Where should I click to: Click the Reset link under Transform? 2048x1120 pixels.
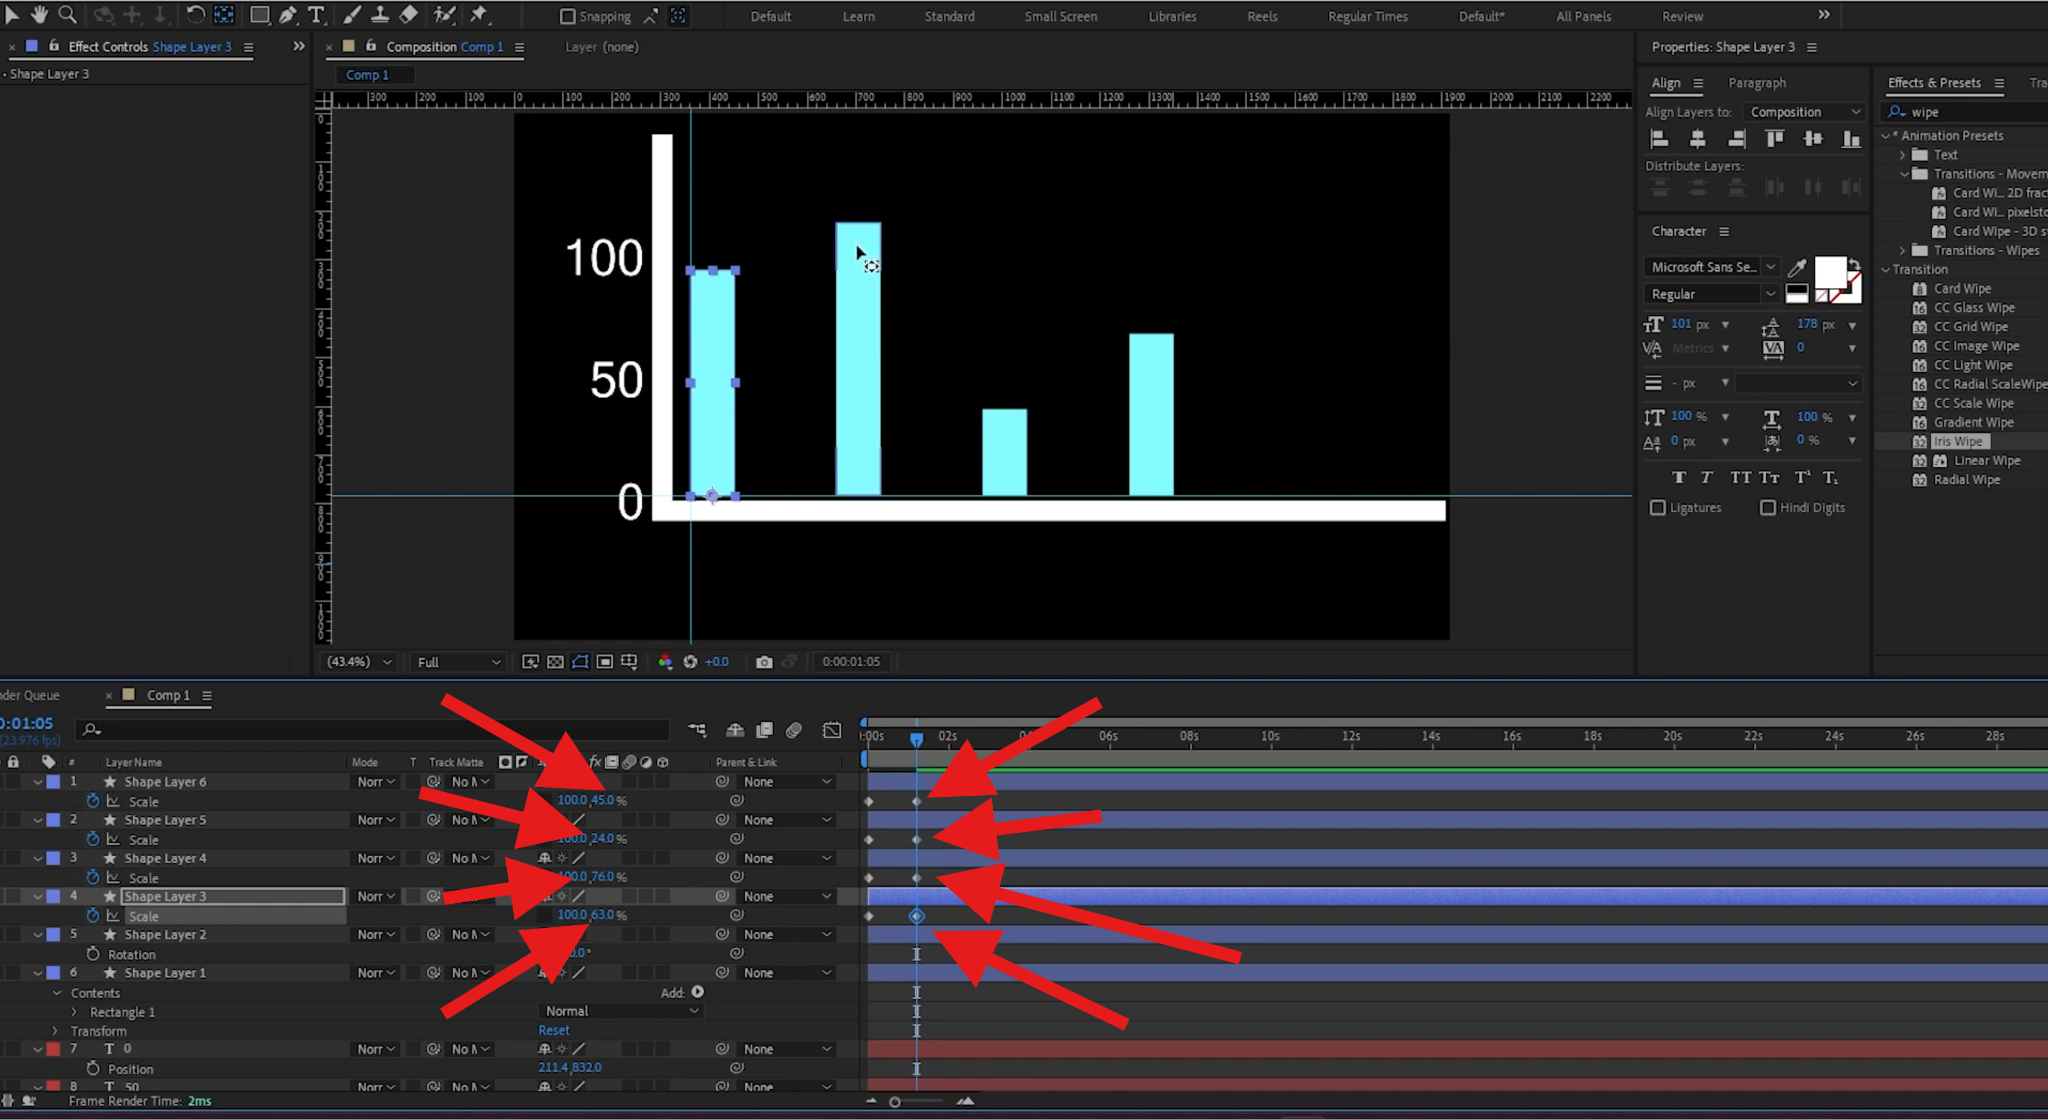pyautogui.click(x=553, y=1029)
